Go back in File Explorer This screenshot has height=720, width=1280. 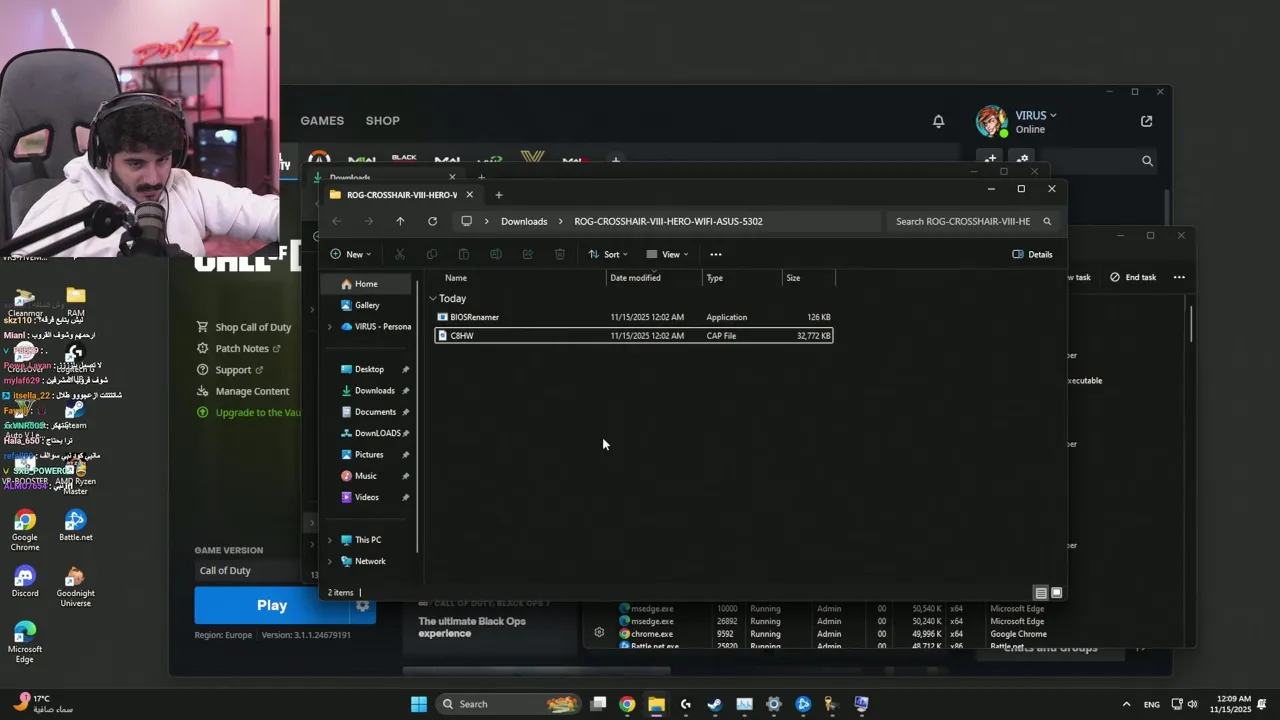tap(336, 221)
